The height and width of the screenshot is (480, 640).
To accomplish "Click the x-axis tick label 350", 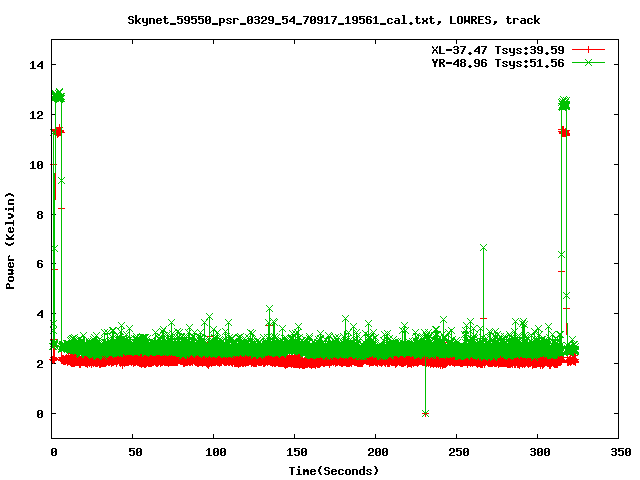I will coord(620,452).
